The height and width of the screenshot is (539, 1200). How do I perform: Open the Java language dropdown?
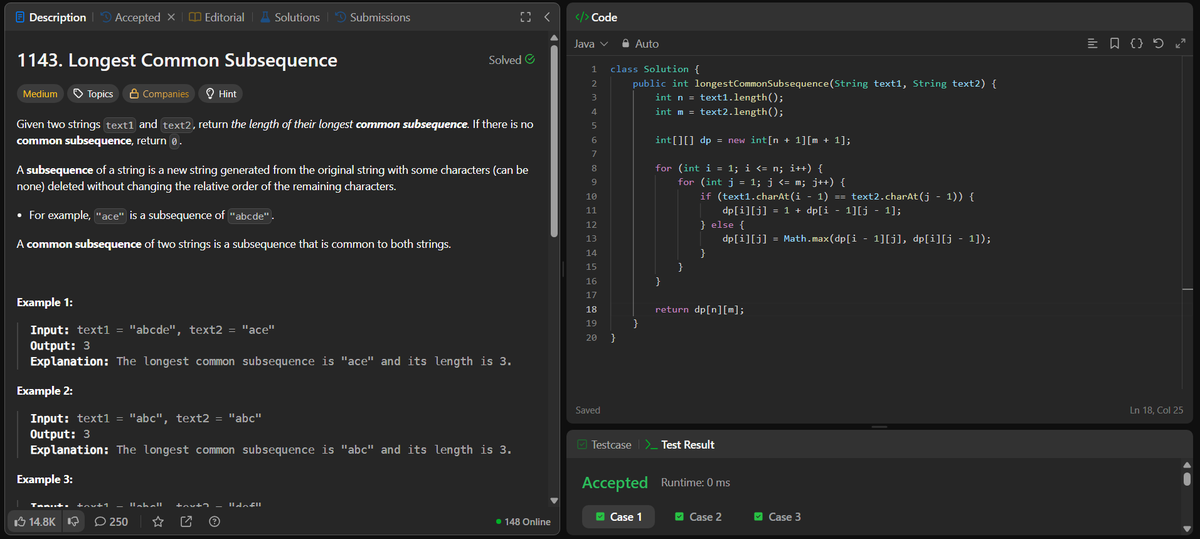coord(591,44)
